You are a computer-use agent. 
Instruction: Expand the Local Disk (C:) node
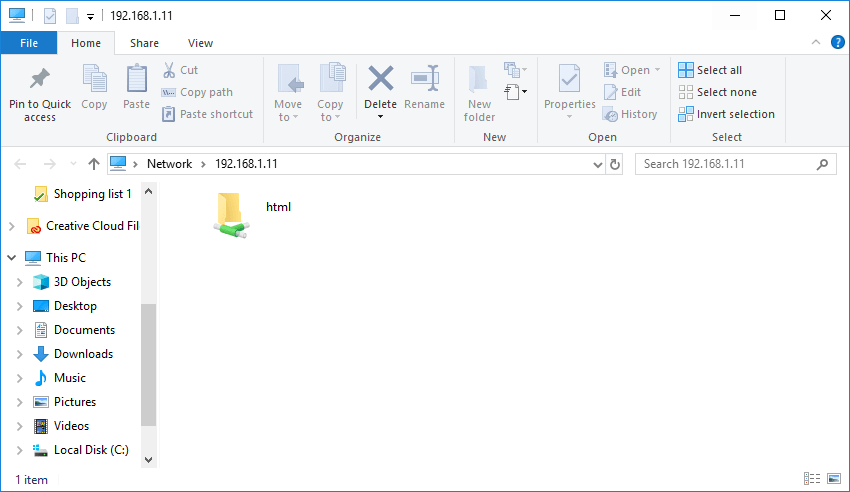tap(20, 450)
